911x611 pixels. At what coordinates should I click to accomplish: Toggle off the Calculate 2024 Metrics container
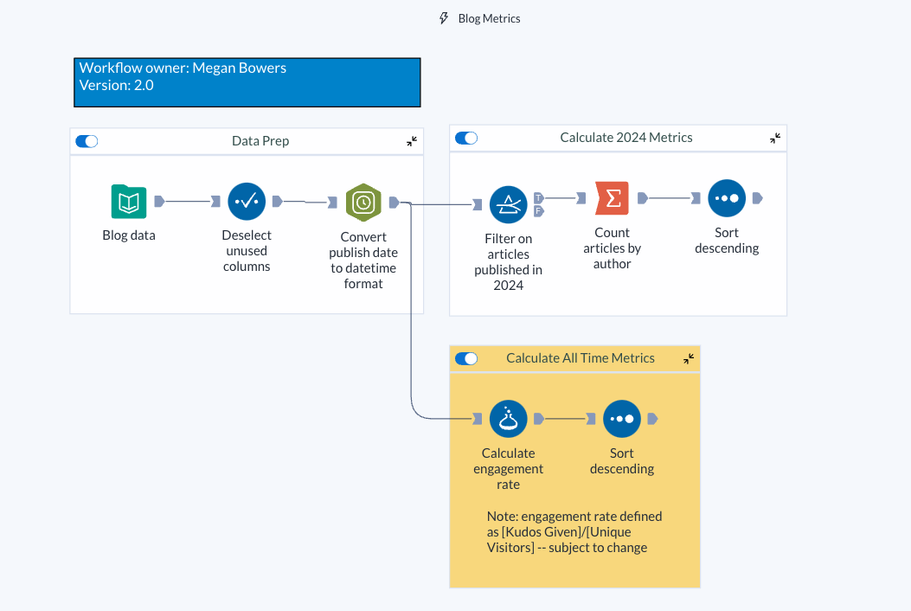pos(466,138)
